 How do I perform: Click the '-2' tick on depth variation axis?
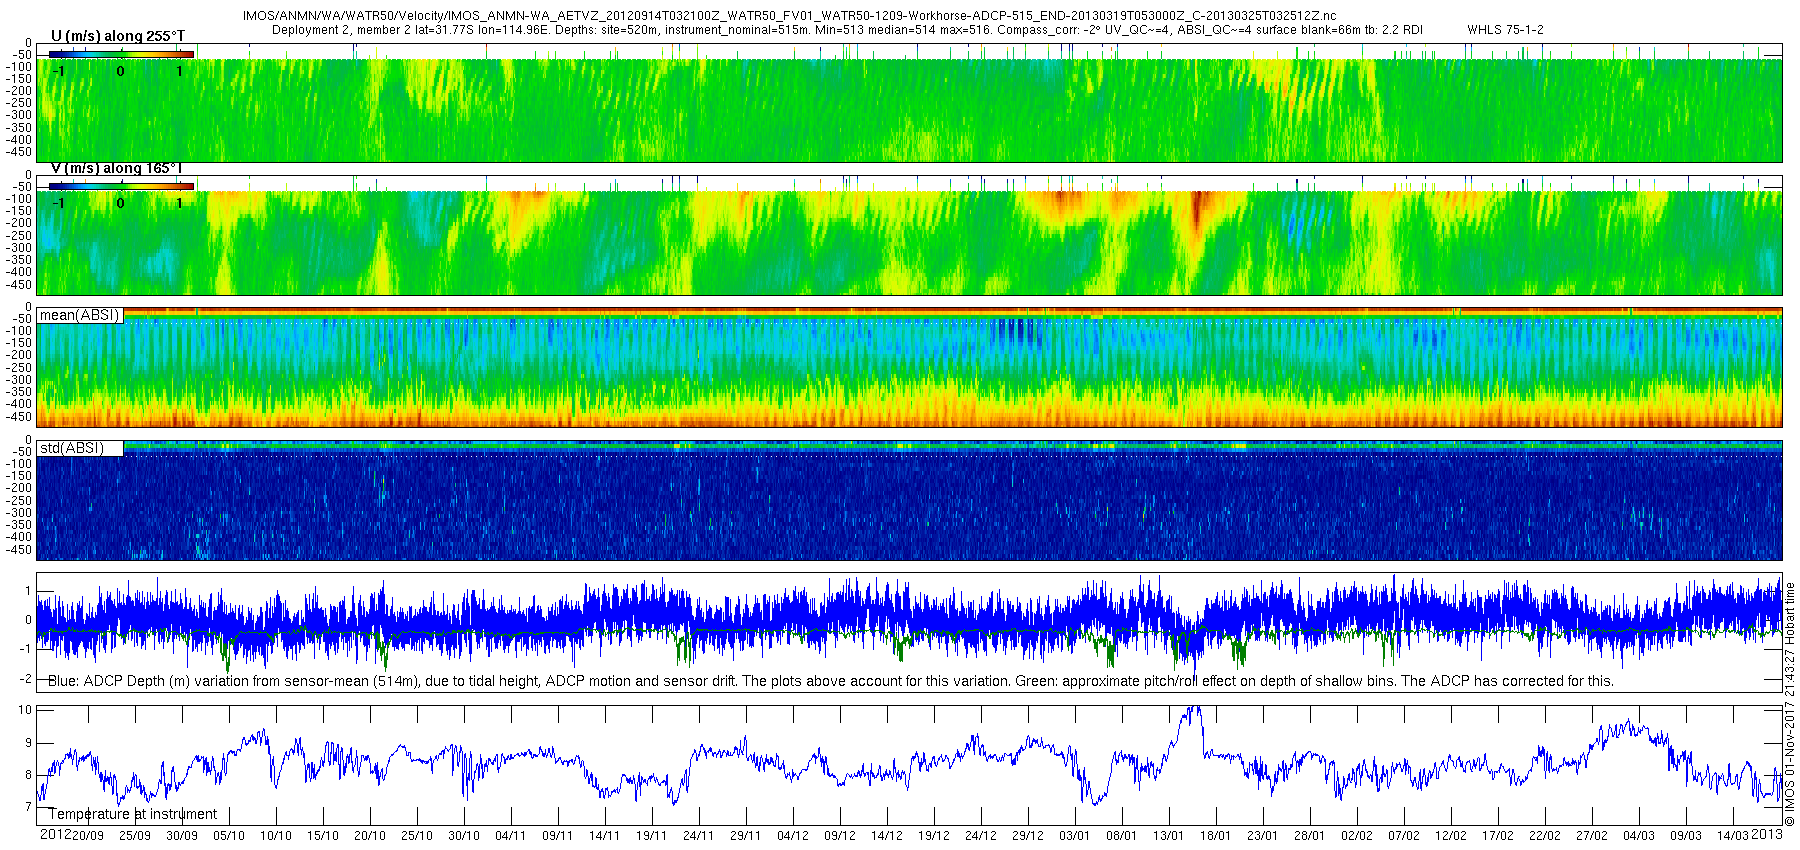point(26,679)
